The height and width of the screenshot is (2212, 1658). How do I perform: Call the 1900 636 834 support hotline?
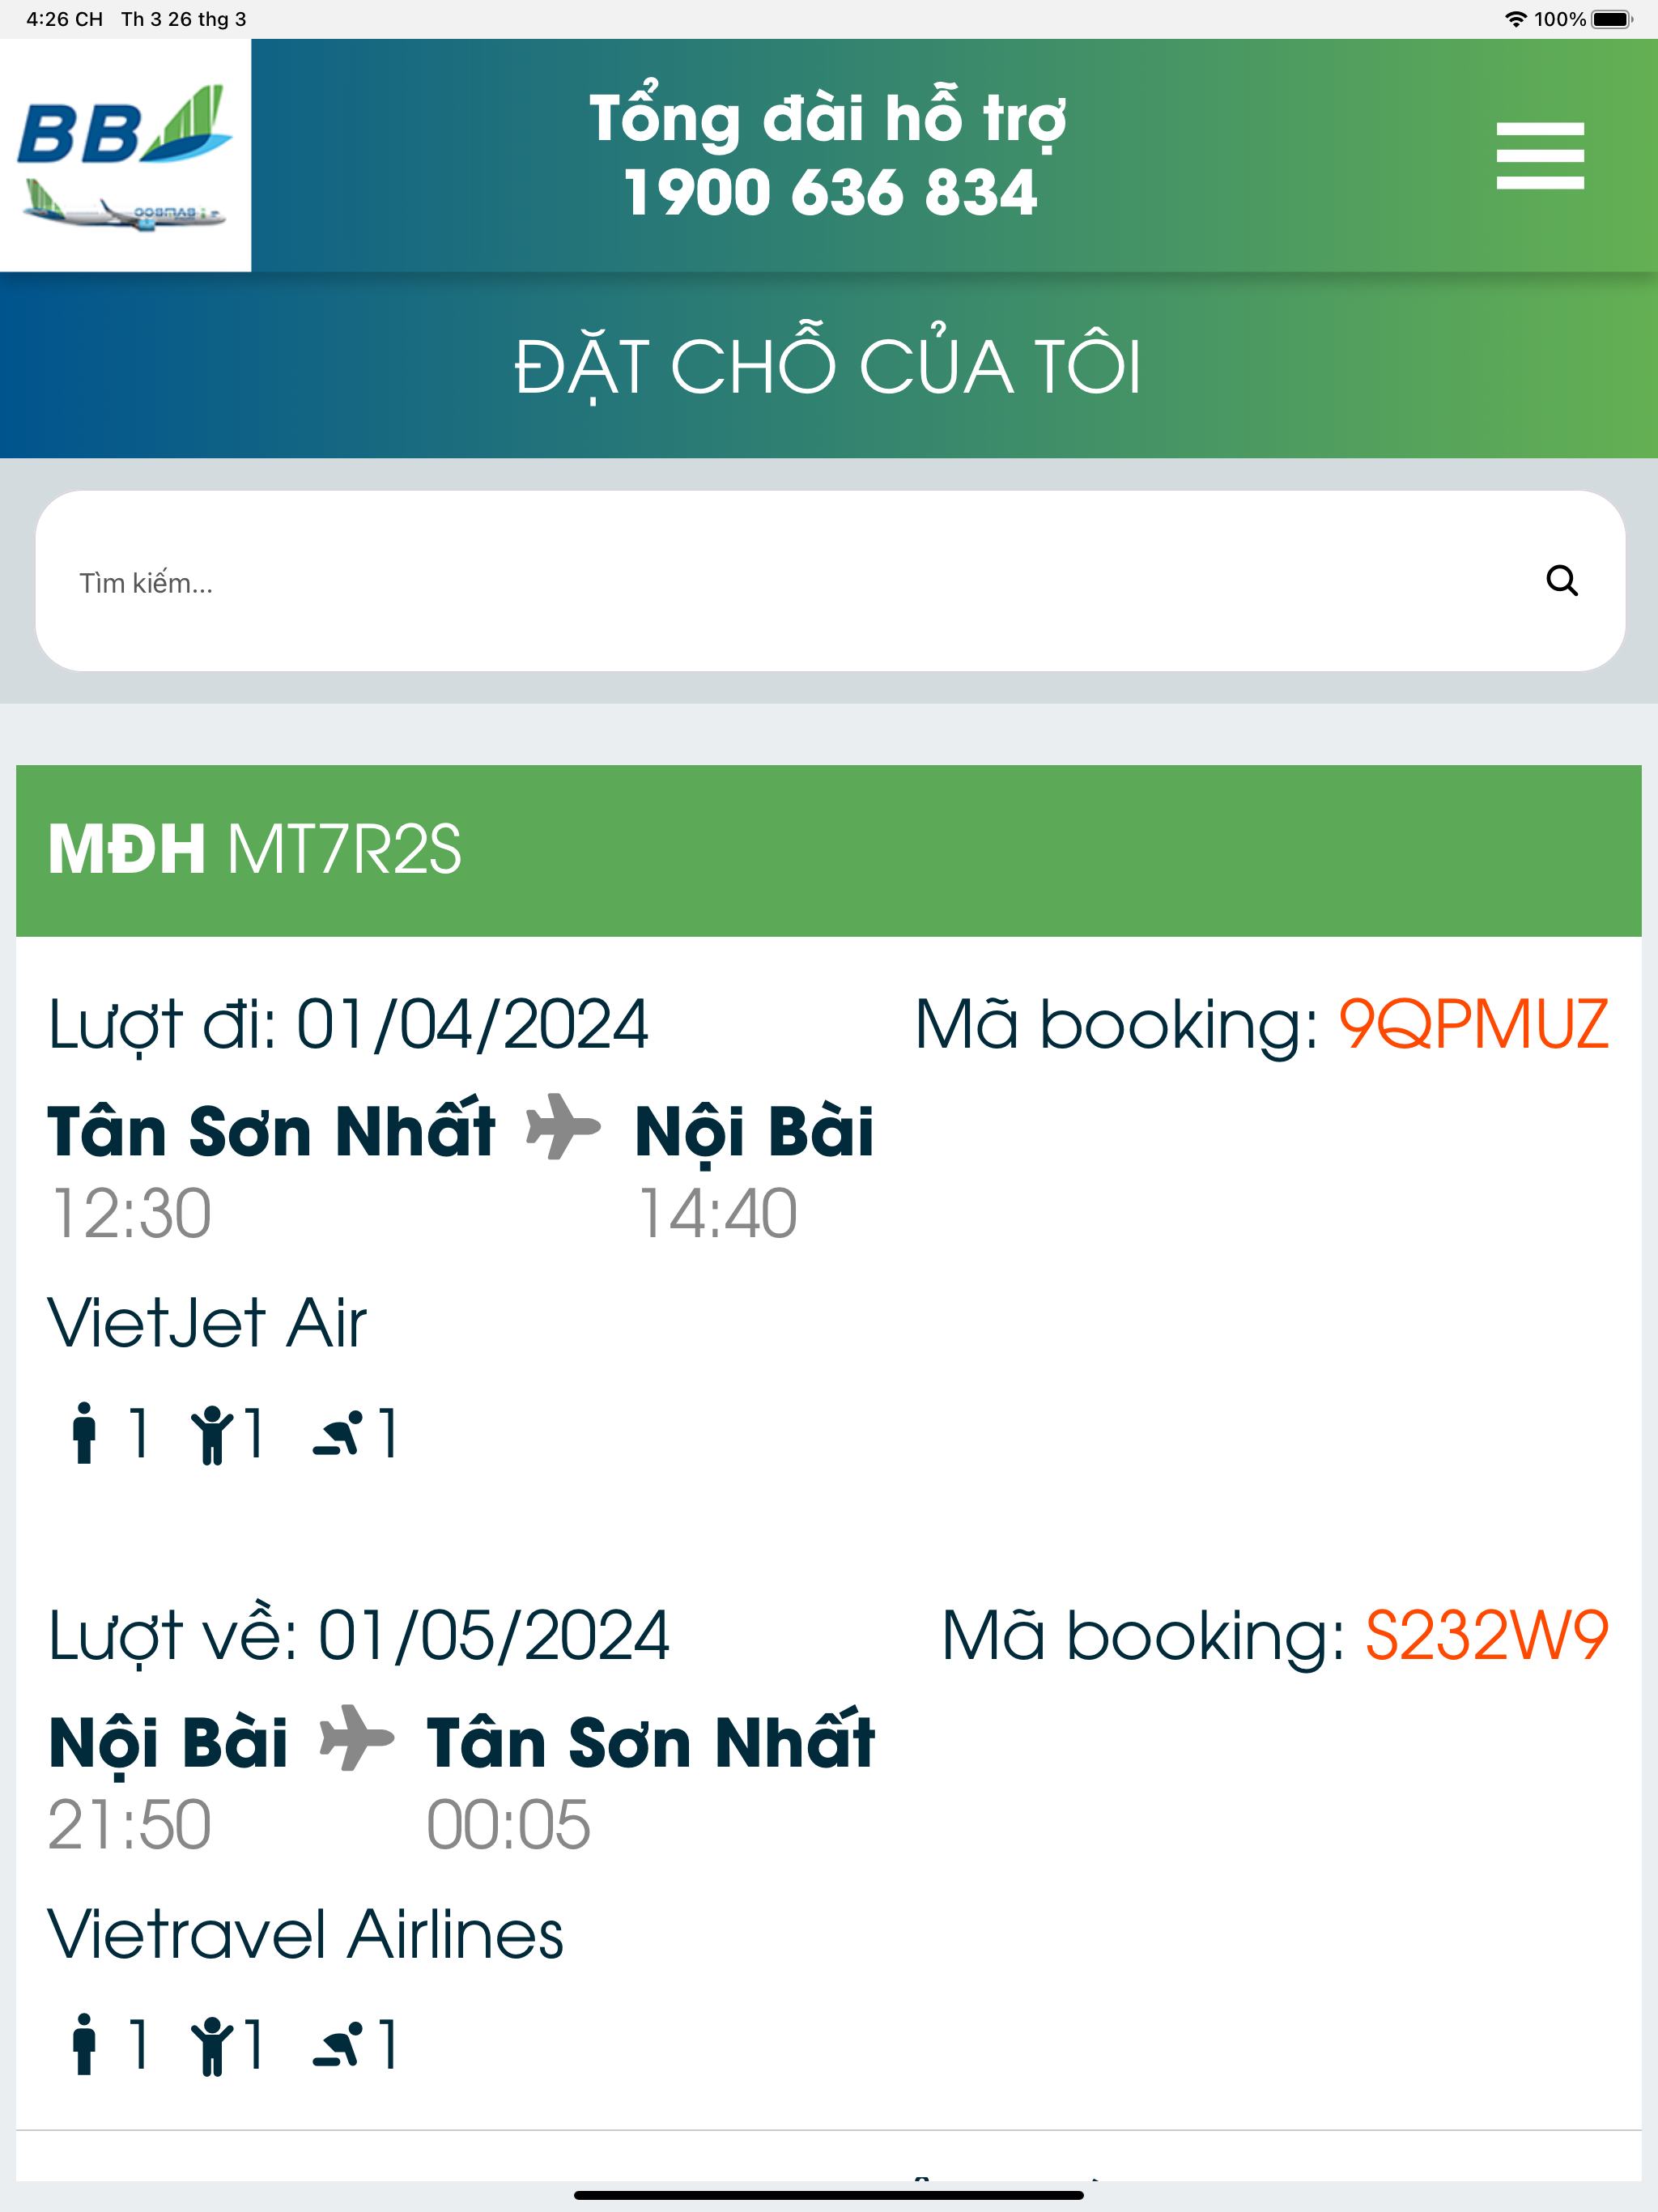[829, 192]
